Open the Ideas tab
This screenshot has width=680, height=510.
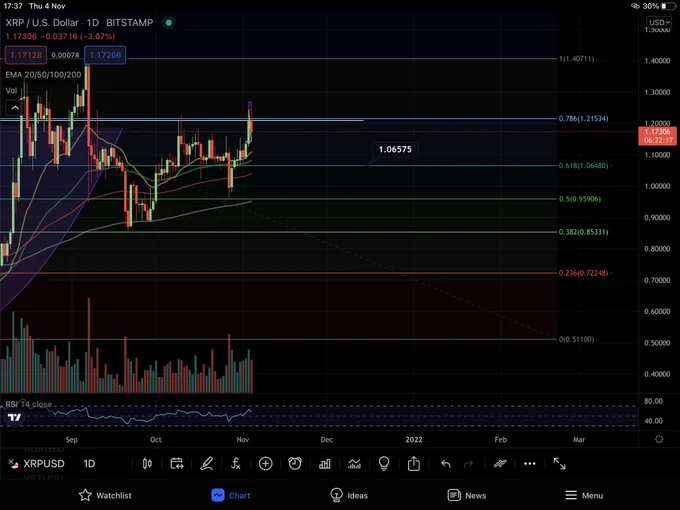pos(349,495)
